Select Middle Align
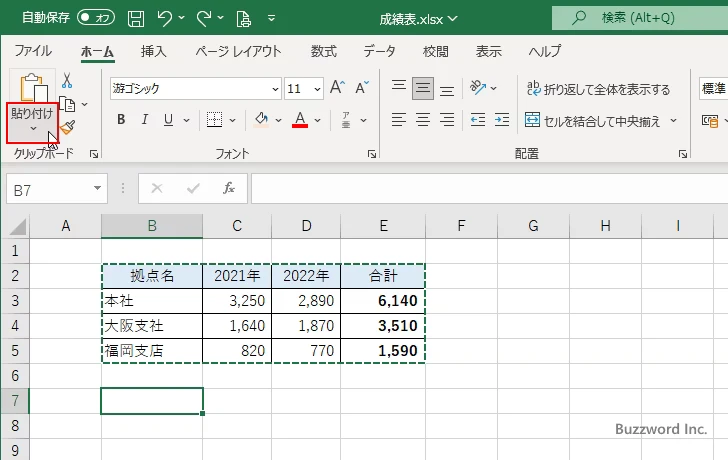 423,88
